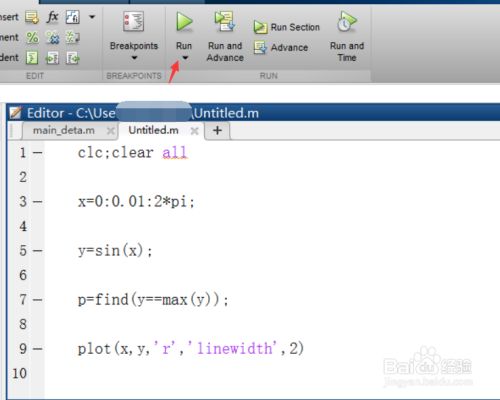500x400 pixels.
Task: Click the Breakpoints text label
Action: 134,46
